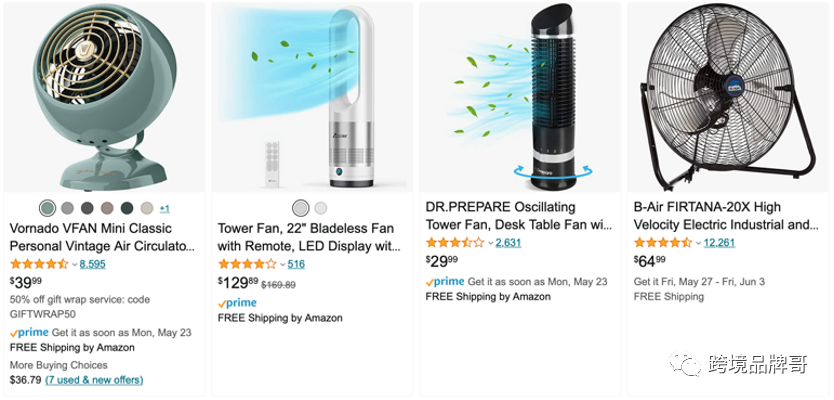Select the selected green Vornado color swatch
Screen dimensions: 834x400
pos(47,208)
